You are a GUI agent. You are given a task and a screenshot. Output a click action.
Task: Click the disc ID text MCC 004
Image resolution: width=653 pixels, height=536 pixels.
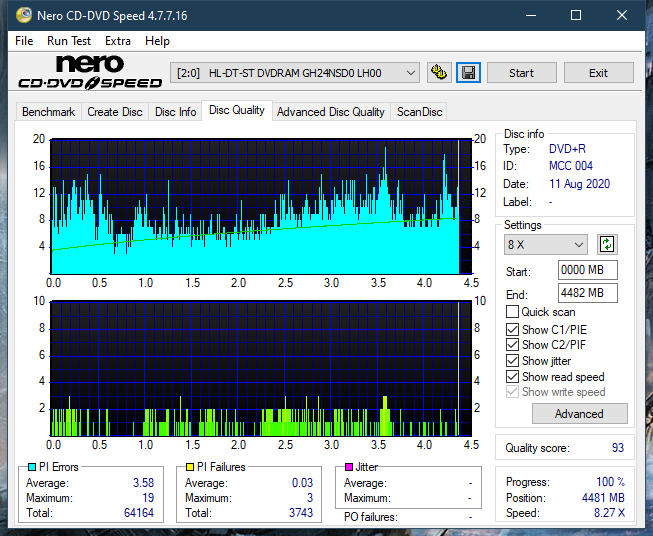click(571, 166)
